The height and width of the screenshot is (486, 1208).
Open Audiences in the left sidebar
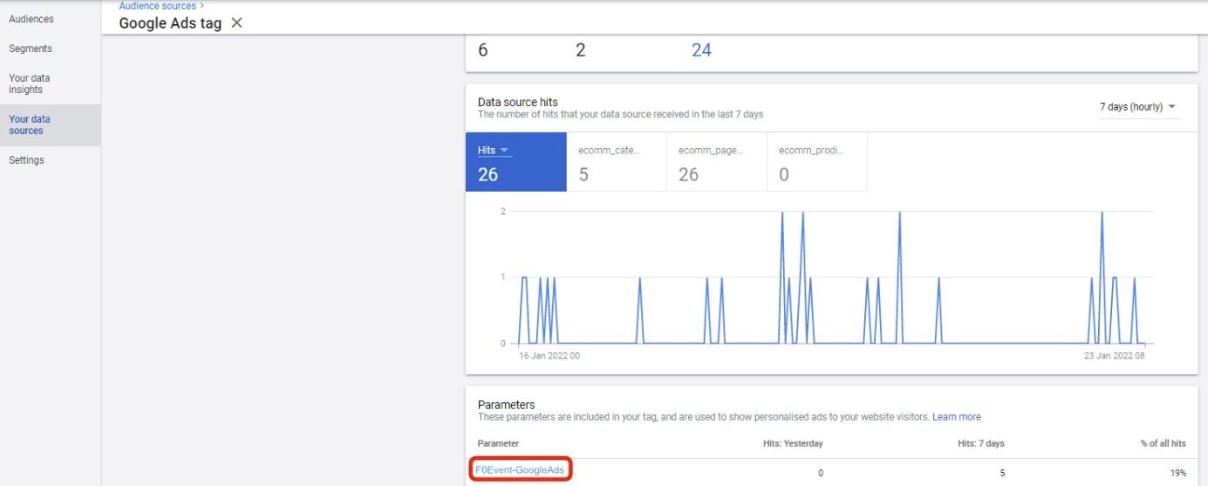(31, 19)
